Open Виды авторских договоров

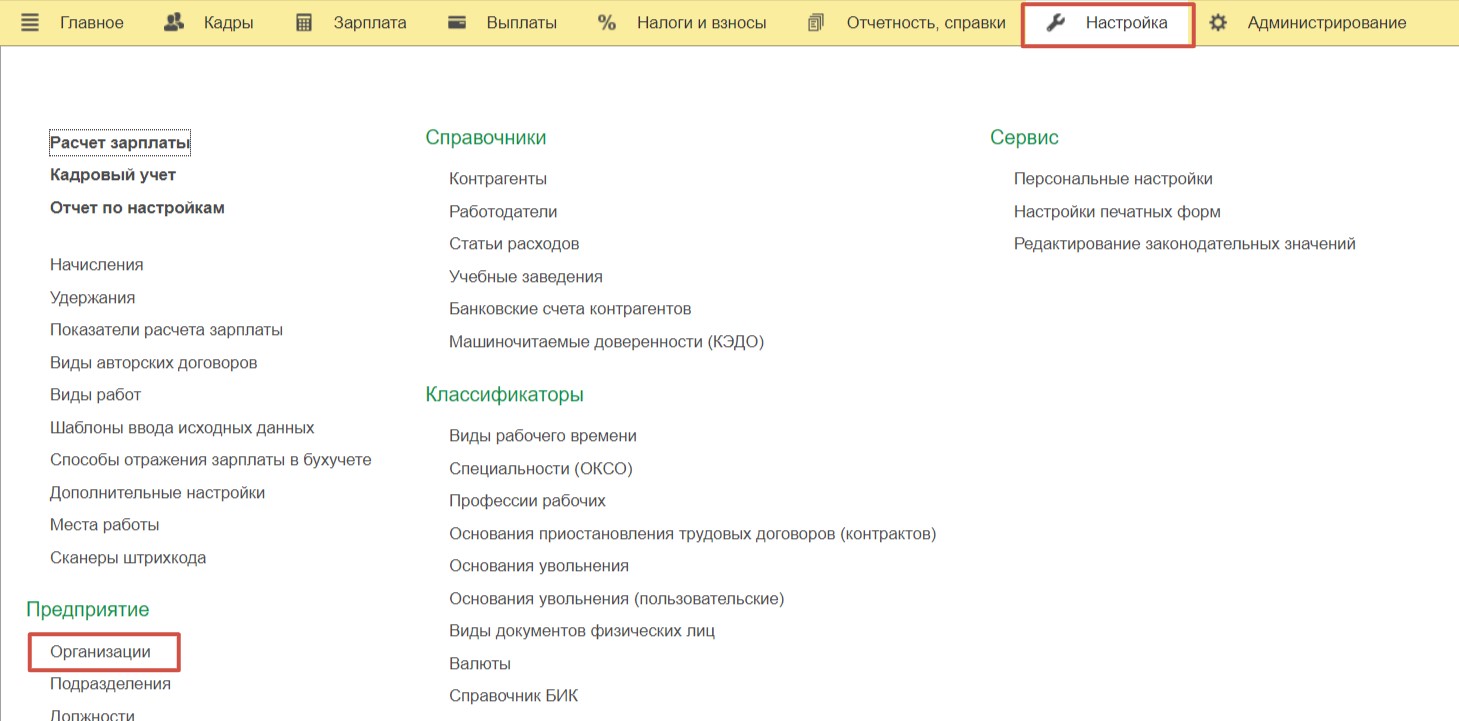154,363
